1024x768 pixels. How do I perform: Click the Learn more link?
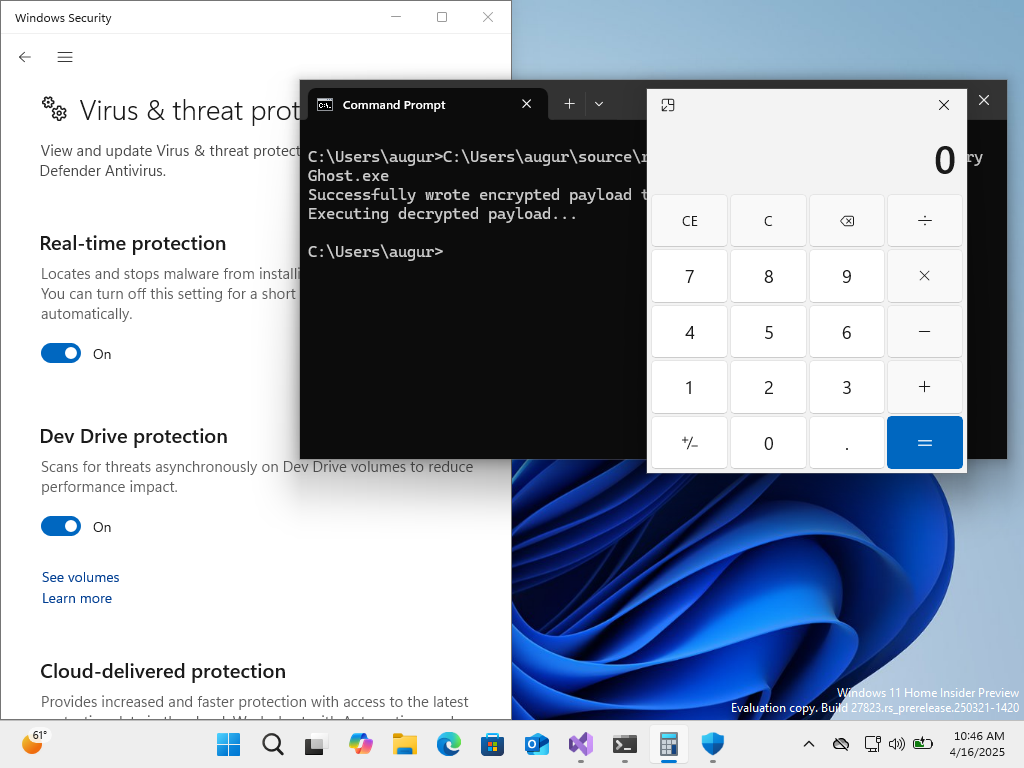[x=77, y=598]
